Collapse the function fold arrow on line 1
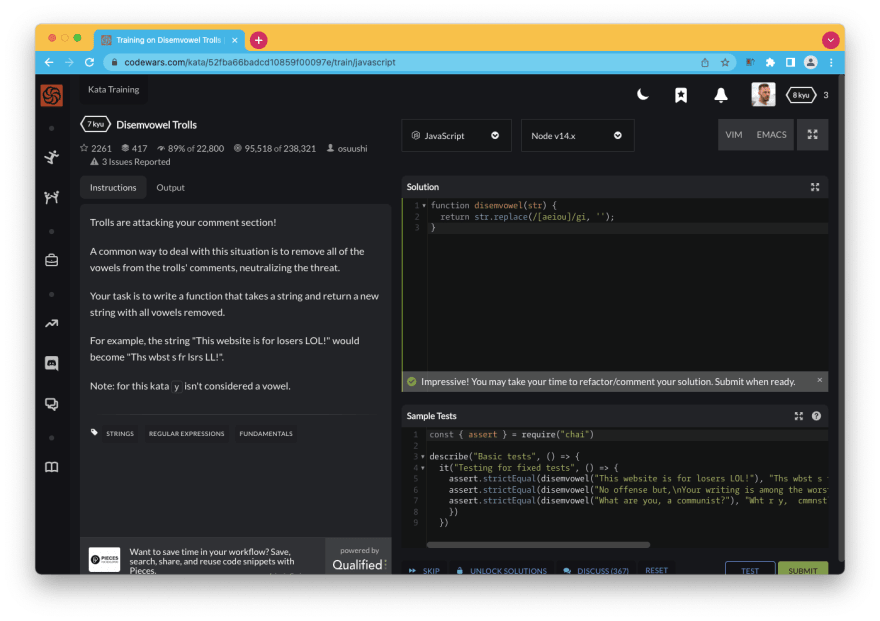The height and width of the screenshot is (621, 880). (424, 205)
